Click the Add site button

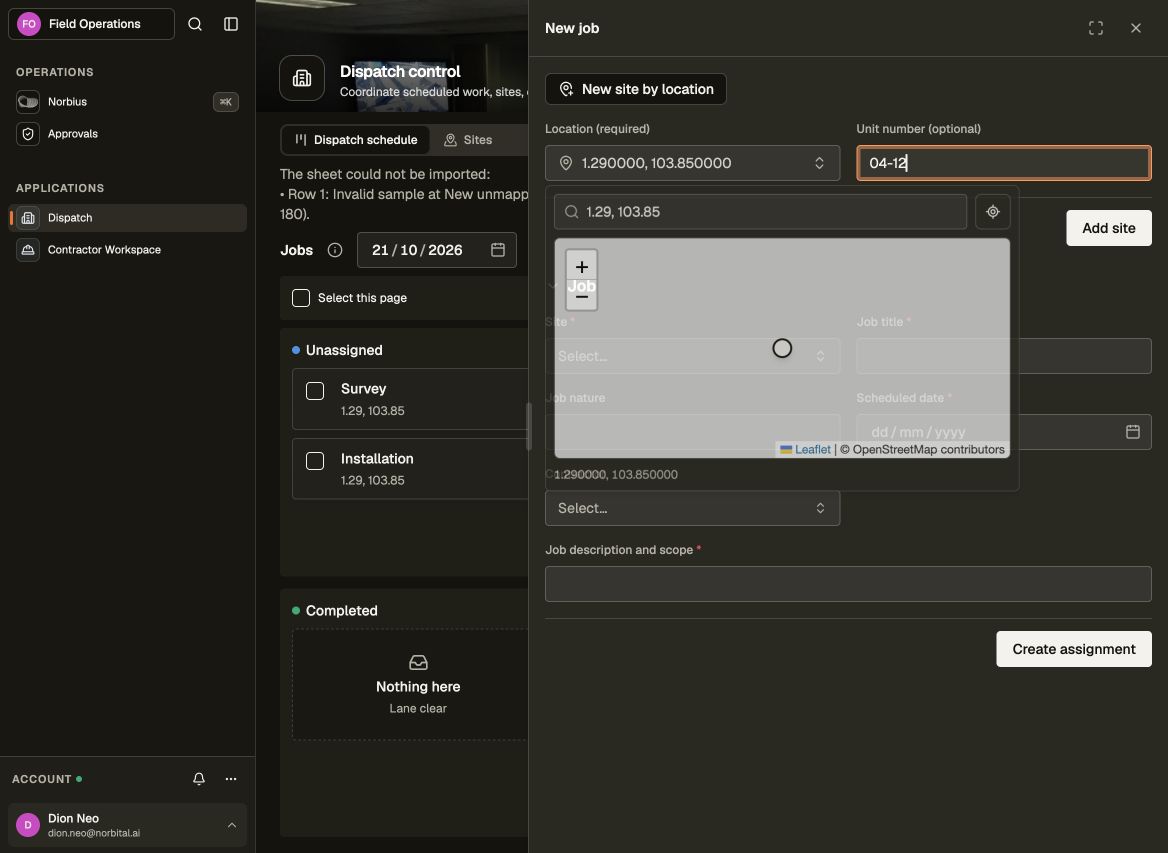pyautogui.click(x=1108, y=228)
